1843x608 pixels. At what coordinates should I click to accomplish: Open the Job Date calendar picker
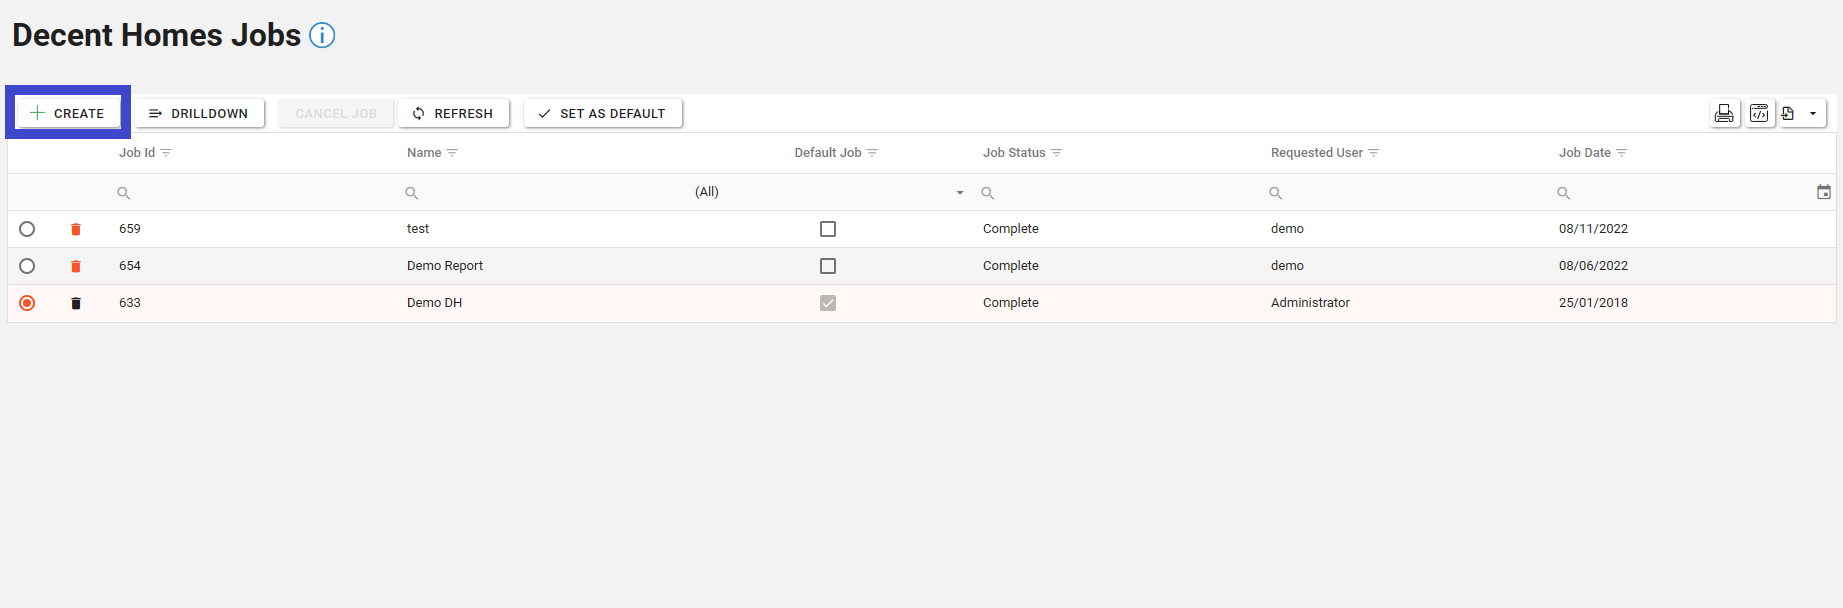[1823, 192]
